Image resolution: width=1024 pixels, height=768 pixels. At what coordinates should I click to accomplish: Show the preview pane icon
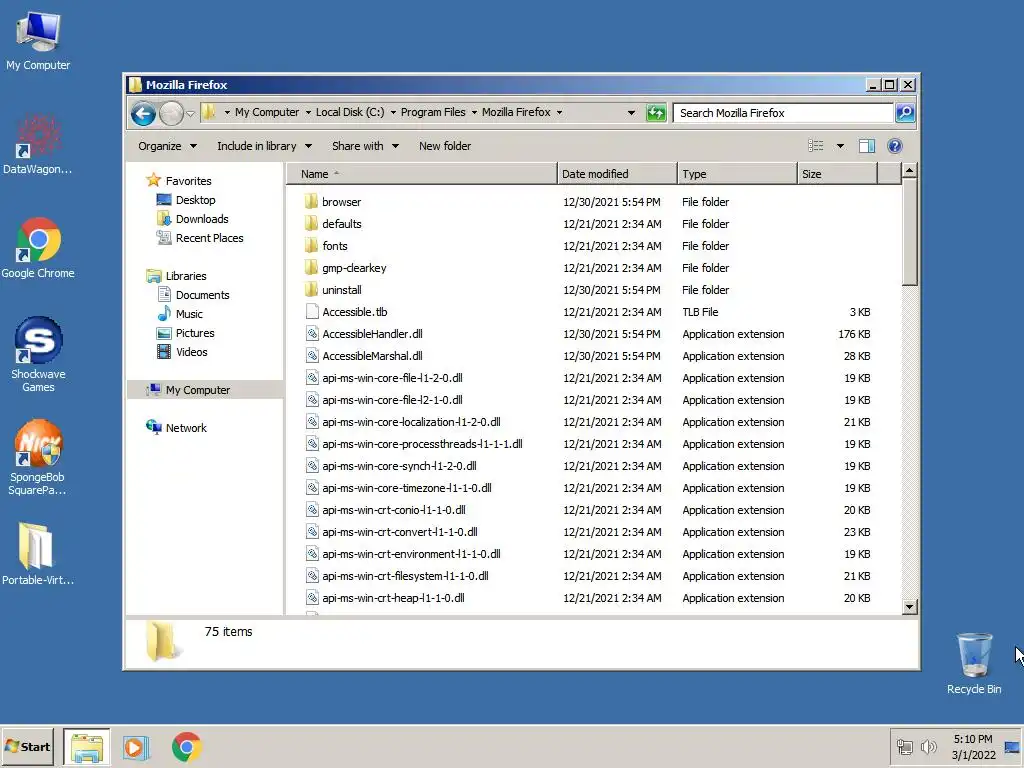point(867,146)
